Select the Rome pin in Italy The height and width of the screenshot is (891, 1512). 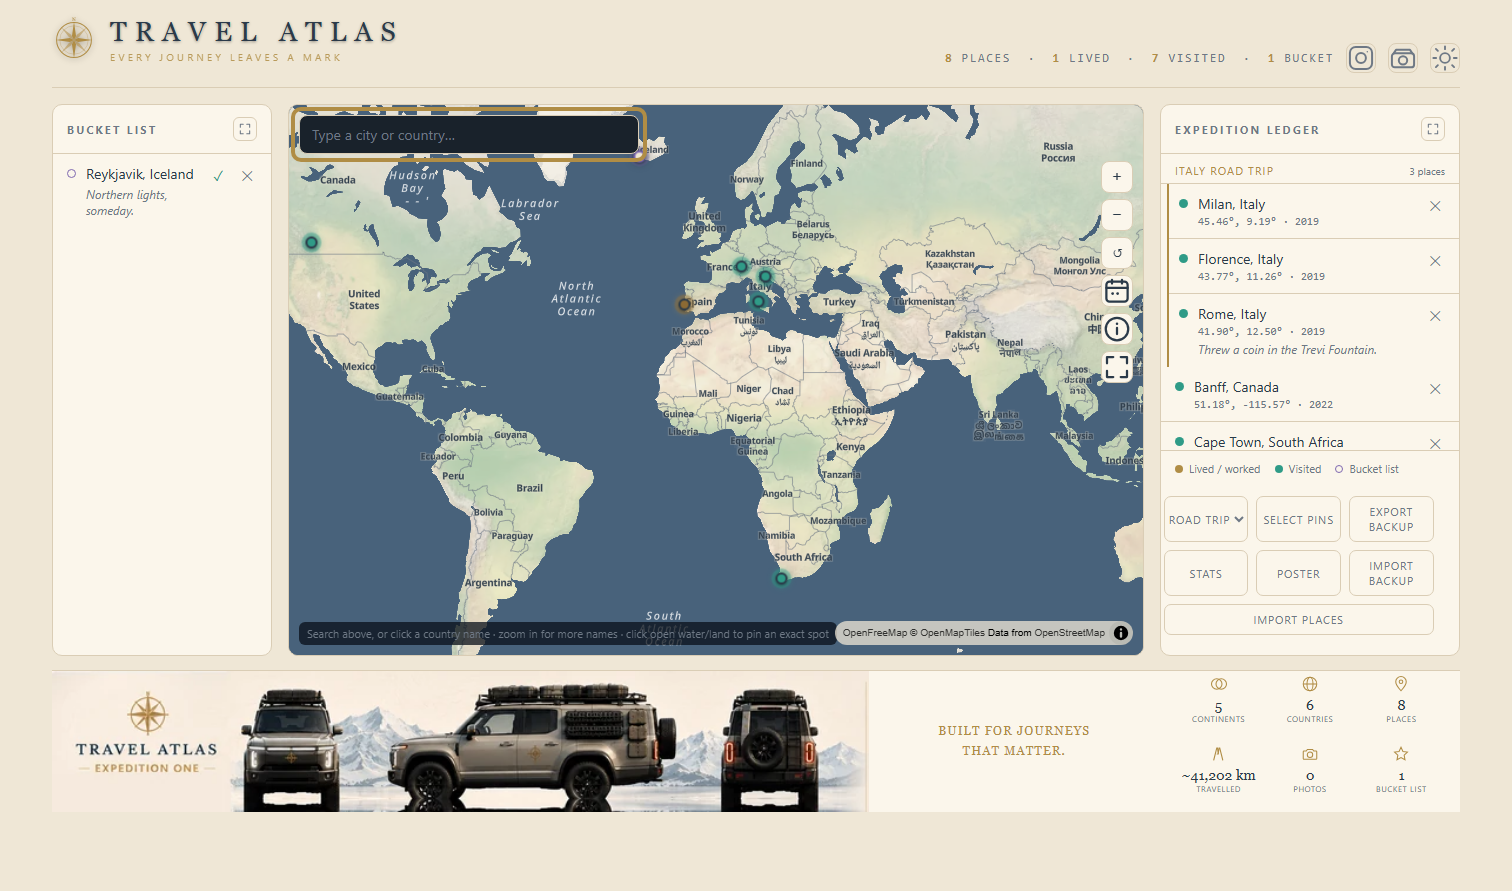(x=758, y=301)
